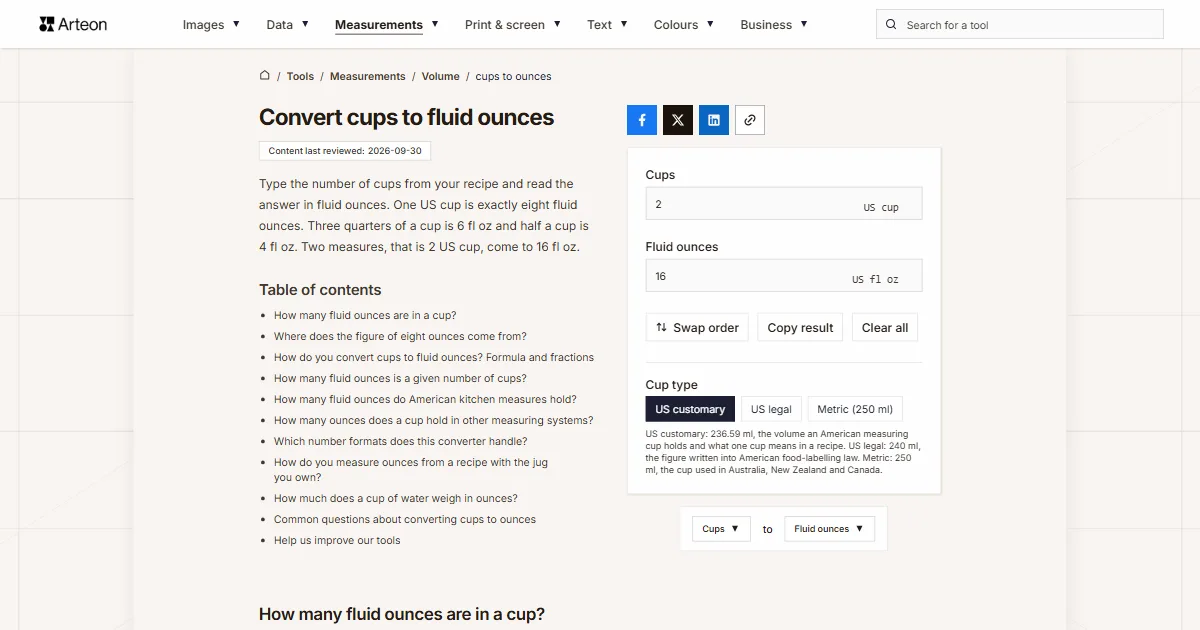Open the Volume breadcrumb link
This screenshot has width=1200, height=630.
[x=441, y=76]
